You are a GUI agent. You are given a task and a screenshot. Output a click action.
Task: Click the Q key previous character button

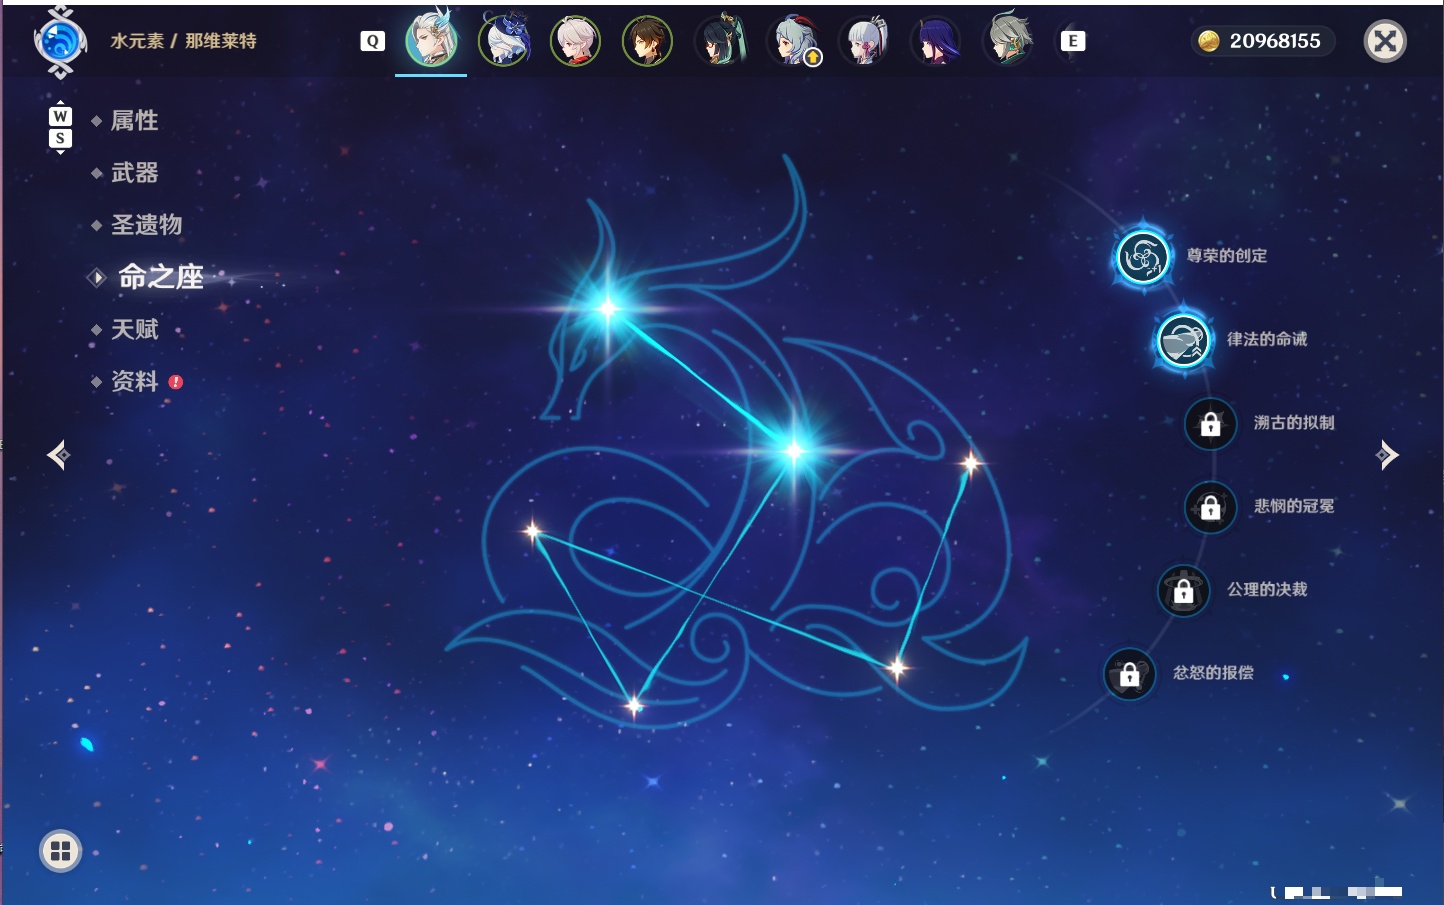pyautogui.click(x=372, y=41)
